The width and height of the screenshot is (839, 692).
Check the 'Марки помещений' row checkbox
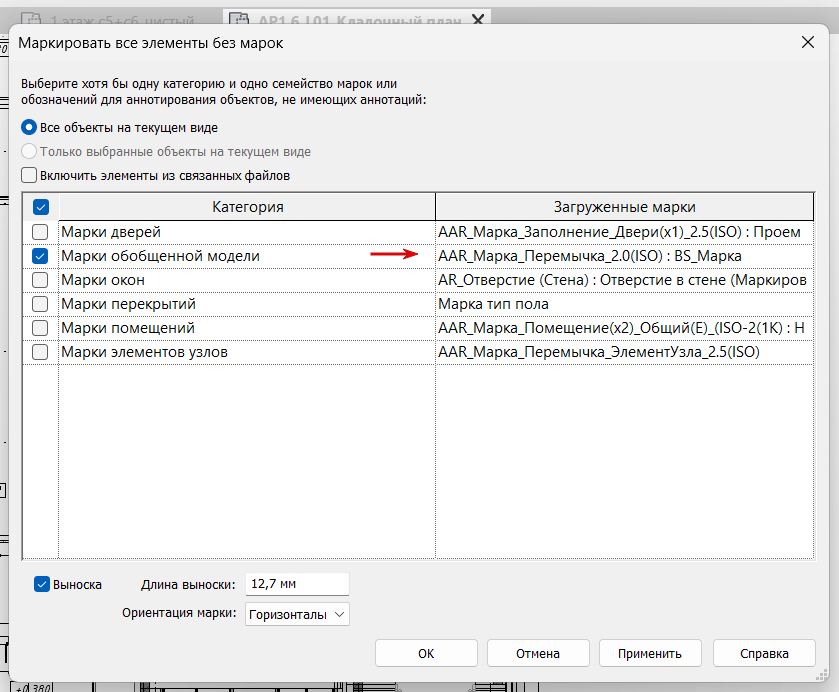point(40,328)
